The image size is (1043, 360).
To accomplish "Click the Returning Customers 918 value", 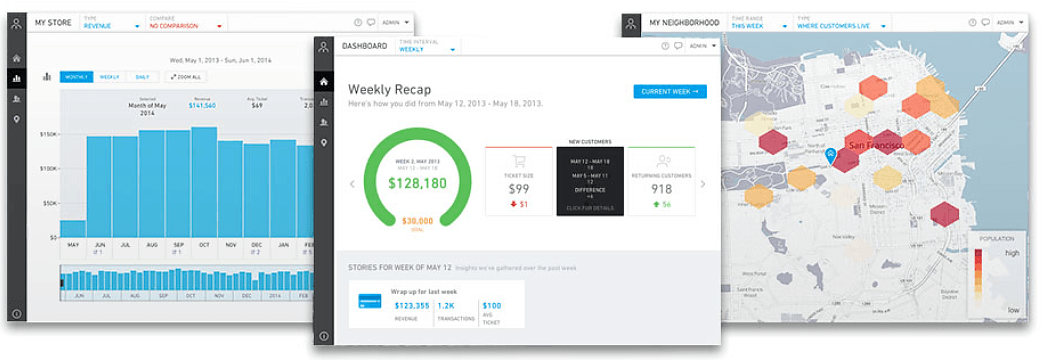I will (x=662, y=189).
